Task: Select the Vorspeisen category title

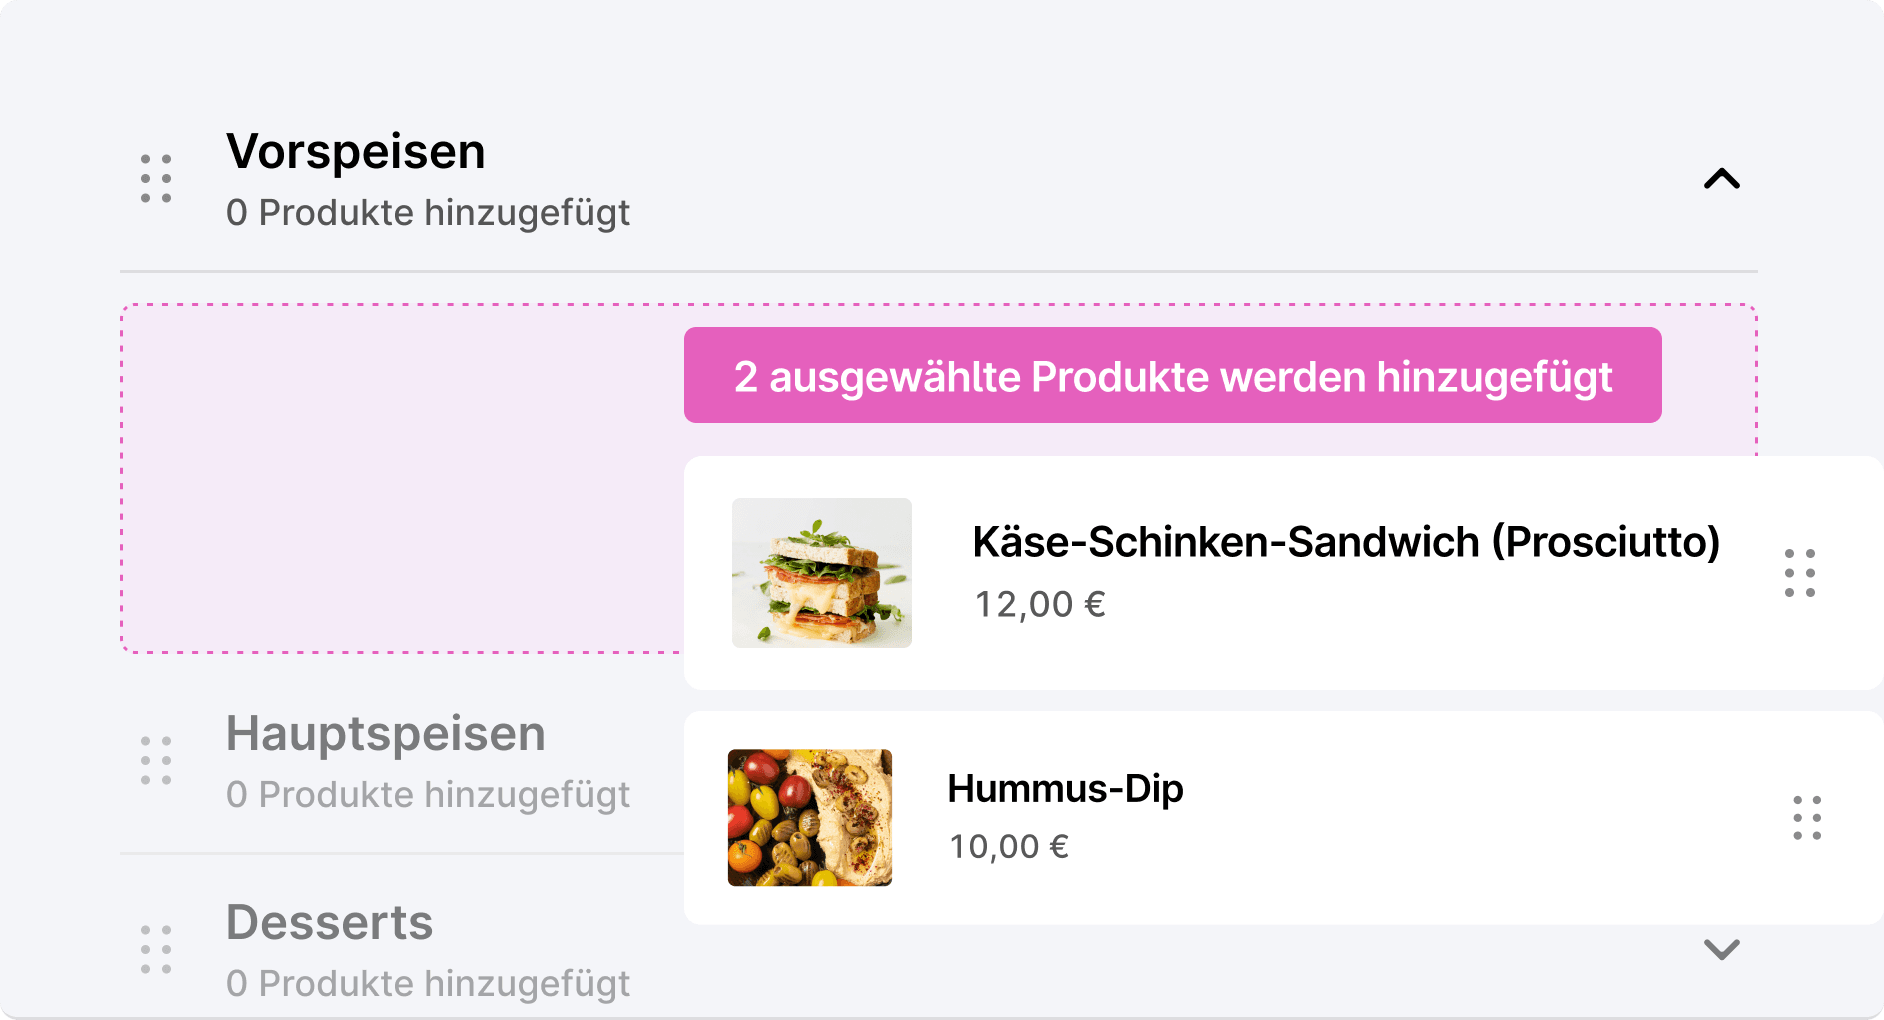Action: point(356,152)
